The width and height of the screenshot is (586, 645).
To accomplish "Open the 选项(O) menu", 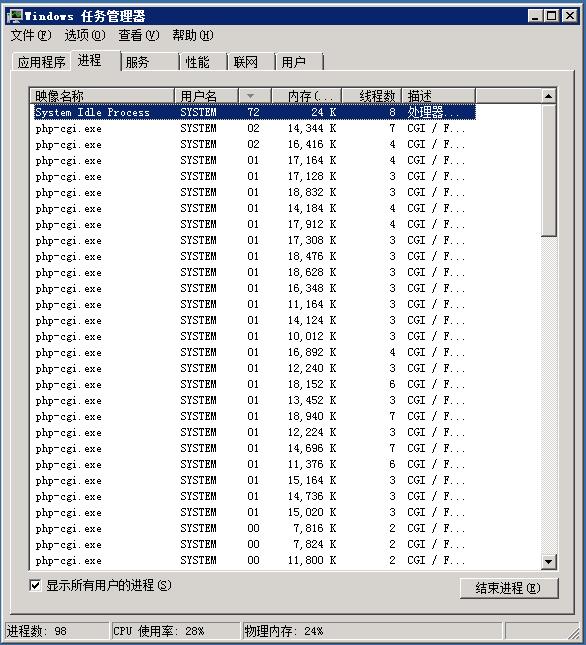I will pyautogui.click(x=85, y=35).
